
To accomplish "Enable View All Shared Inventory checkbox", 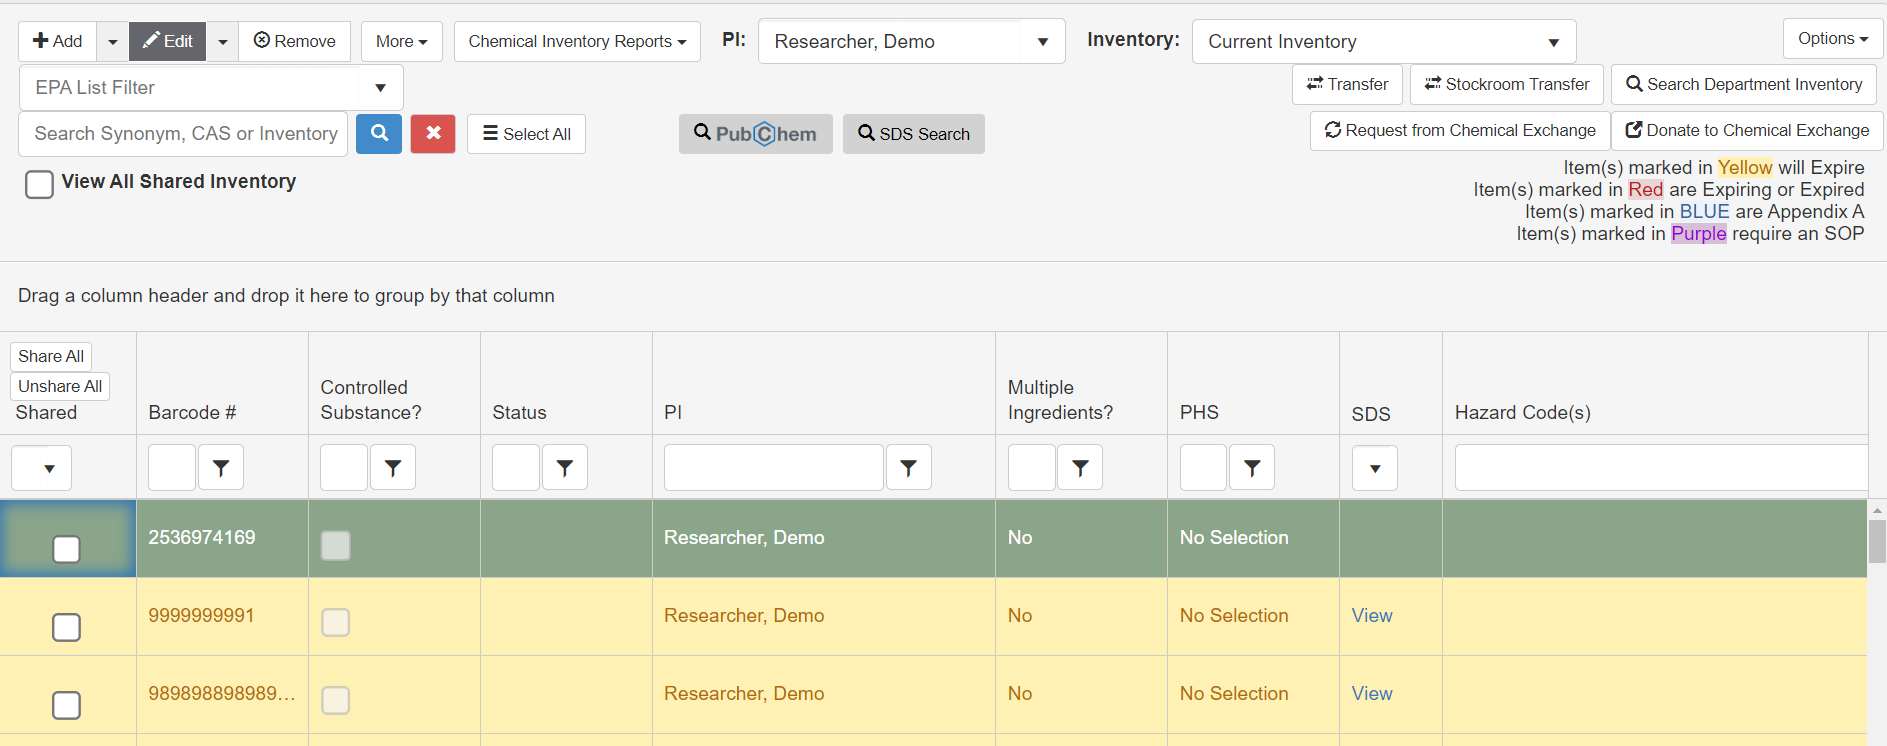I will click(x=39, y=184).
